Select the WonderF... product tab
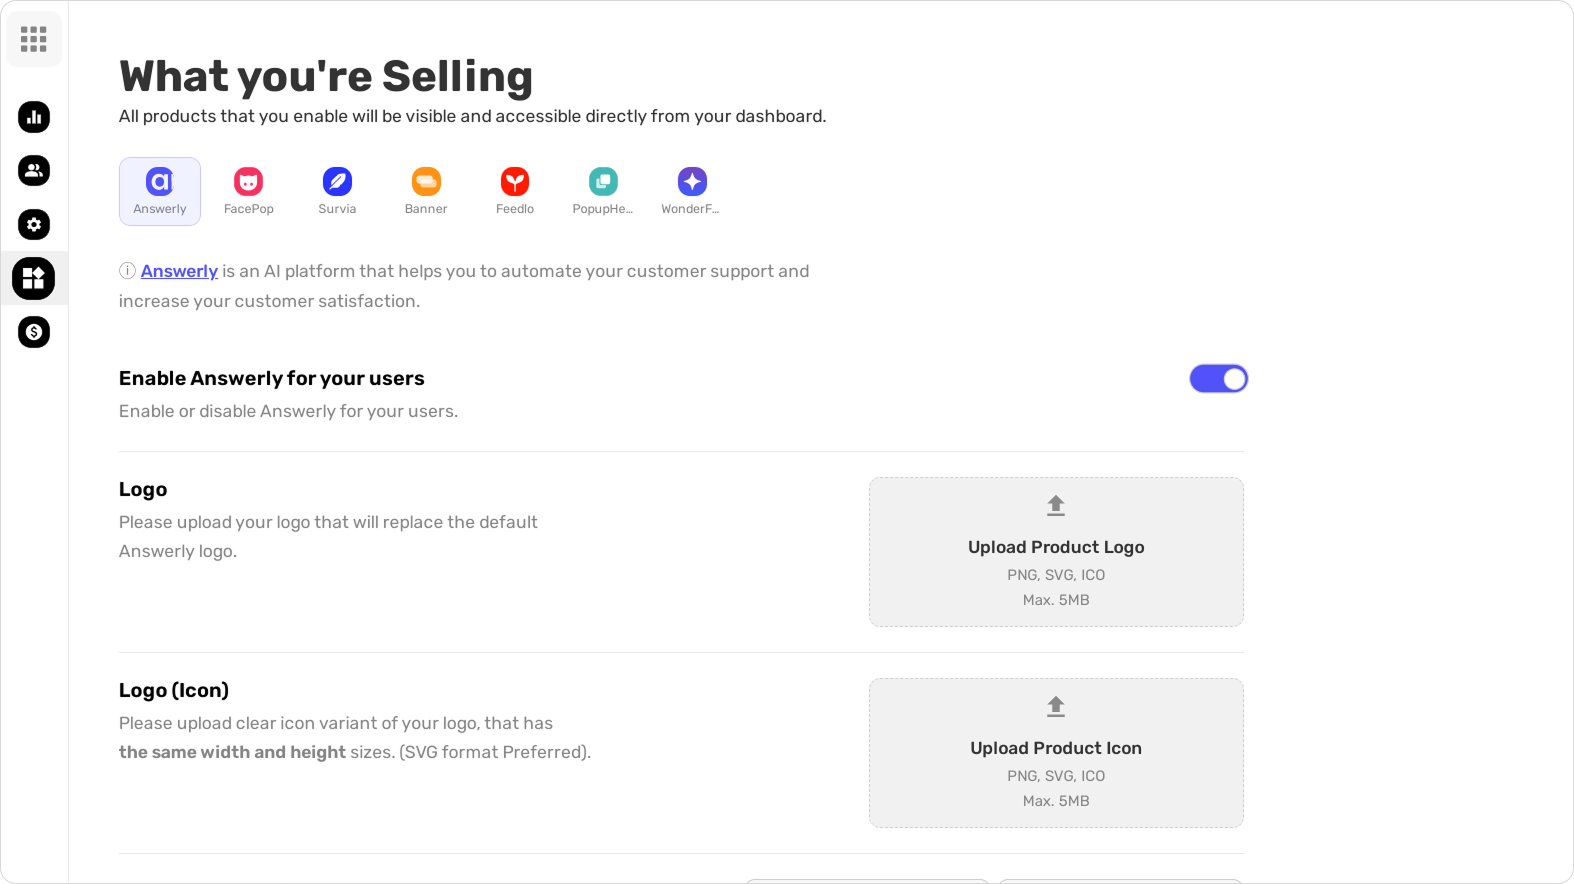 [x=691, y=191]
